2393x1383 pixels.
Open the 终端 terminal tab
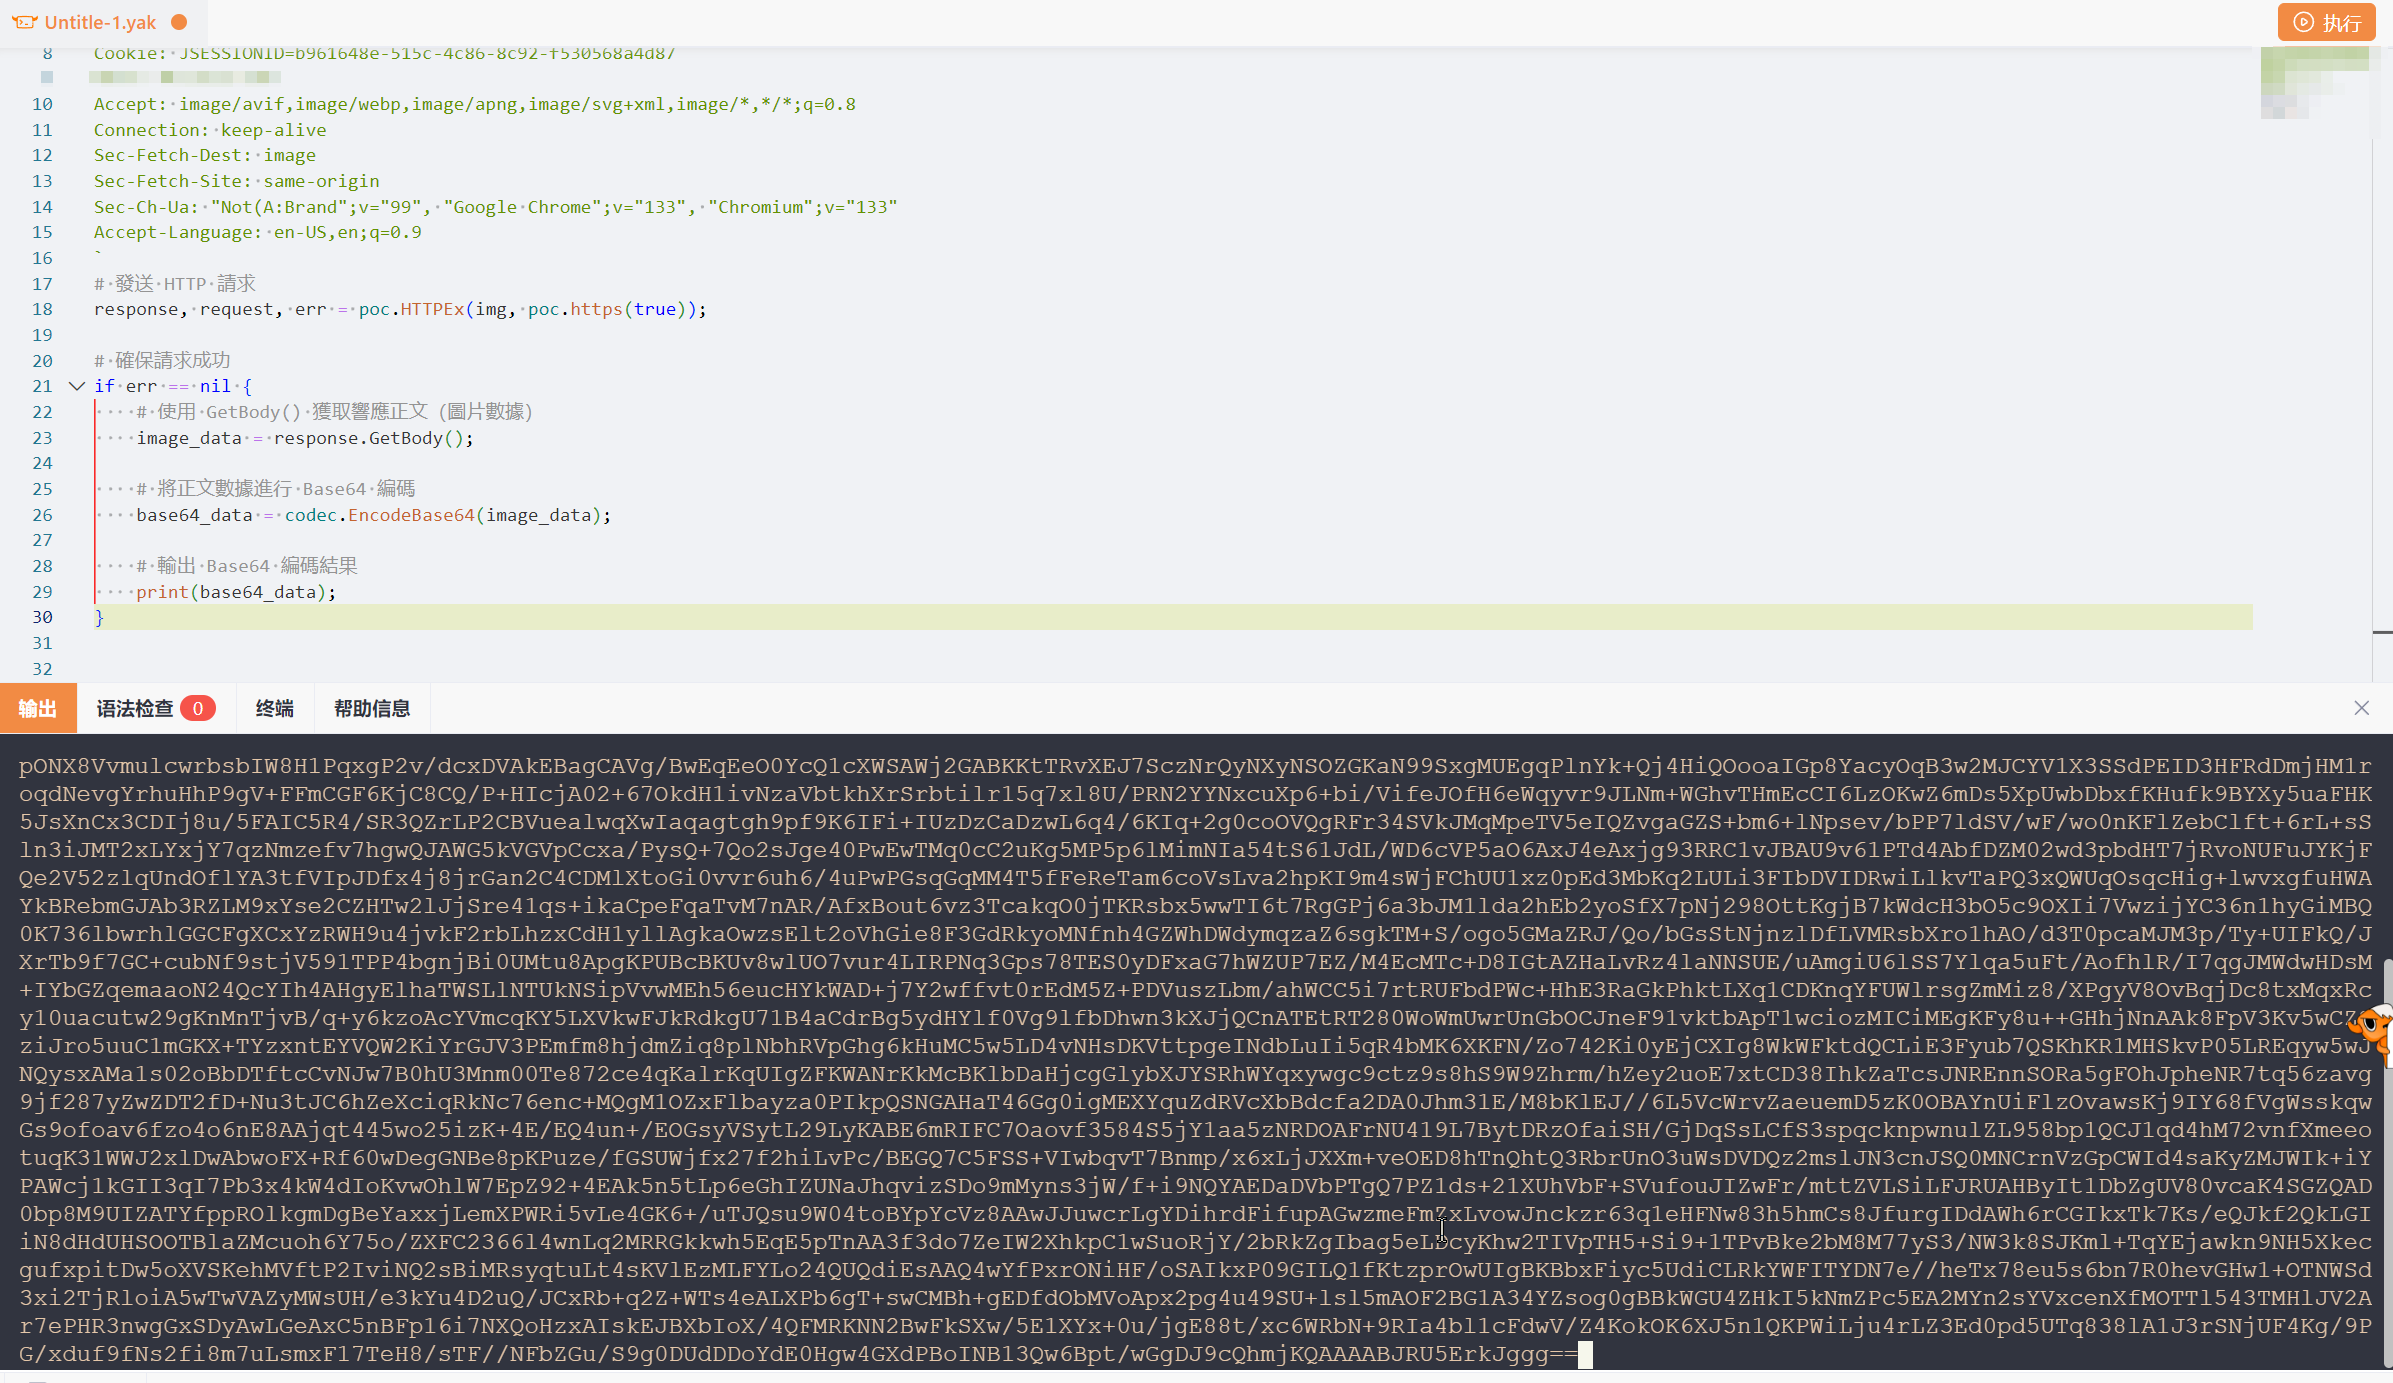coord(274,708)
